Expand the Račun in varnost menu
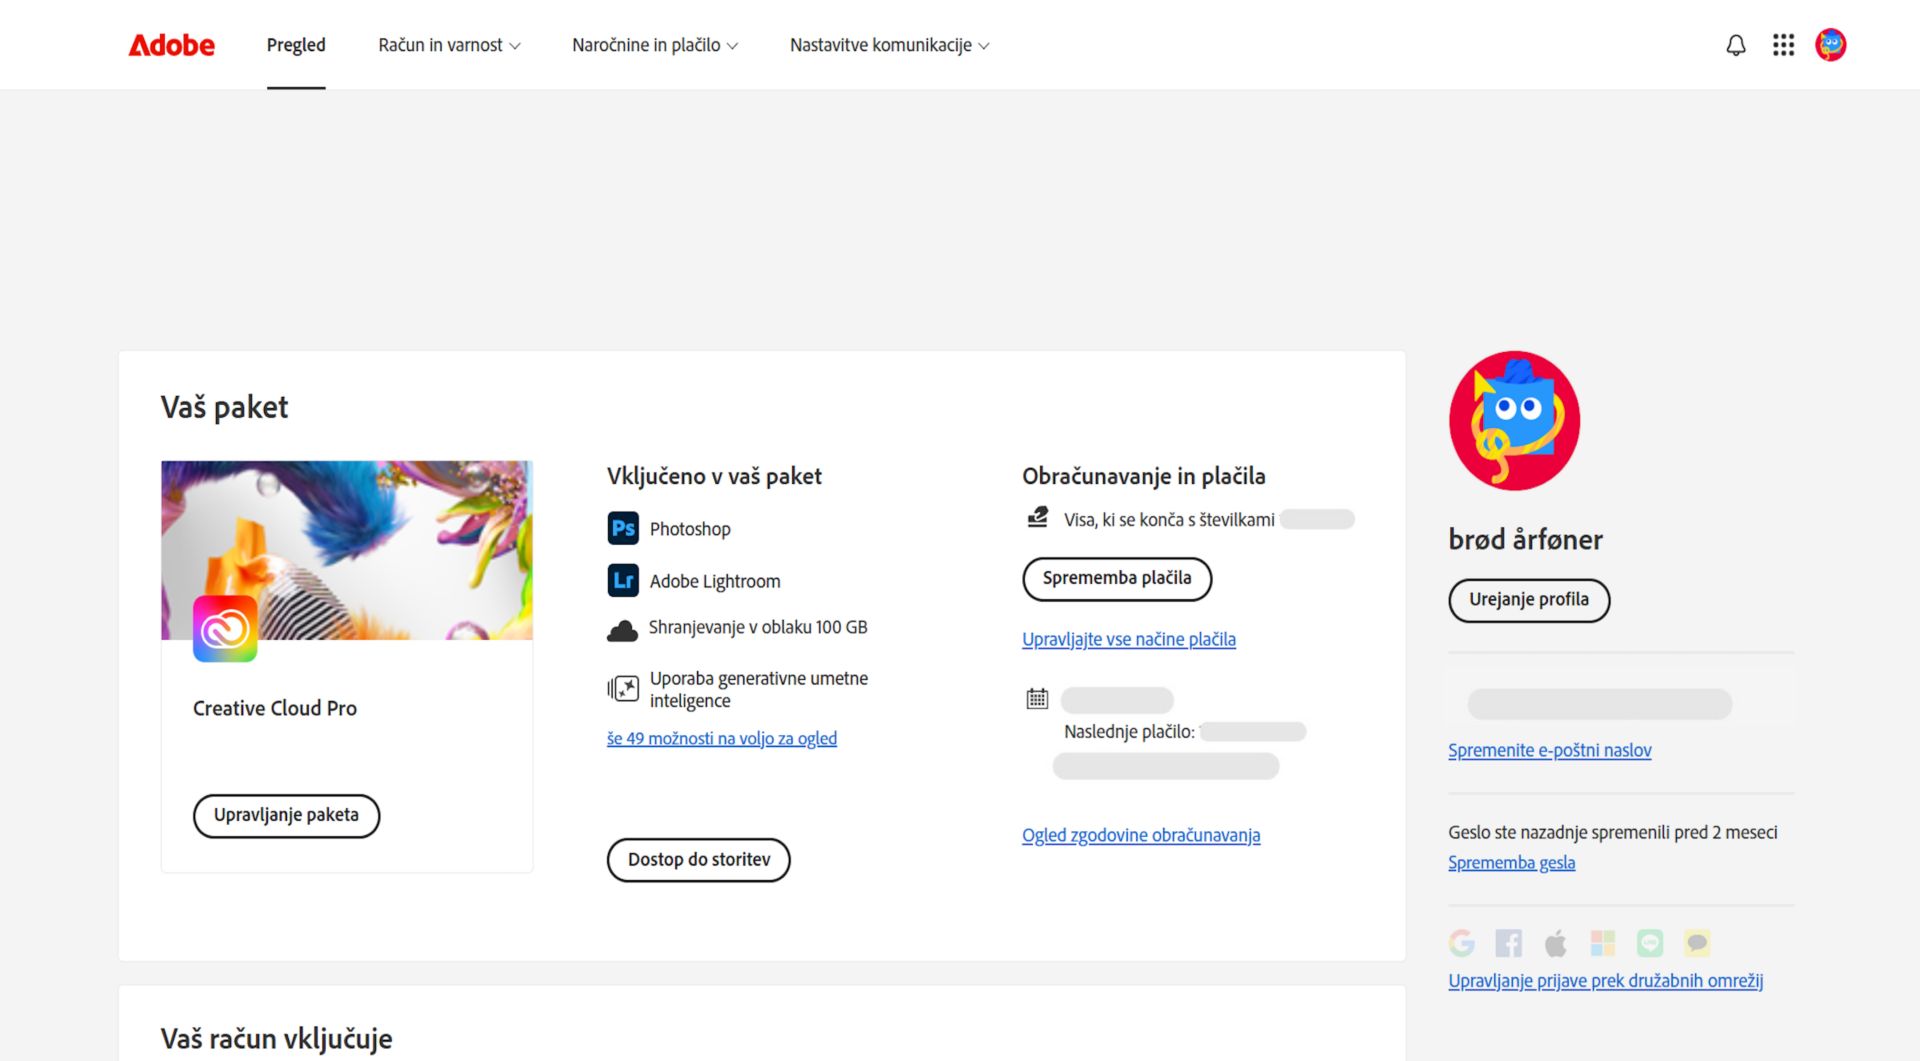The height and width of the screenshot is (1061, 1920). [449, 45]
